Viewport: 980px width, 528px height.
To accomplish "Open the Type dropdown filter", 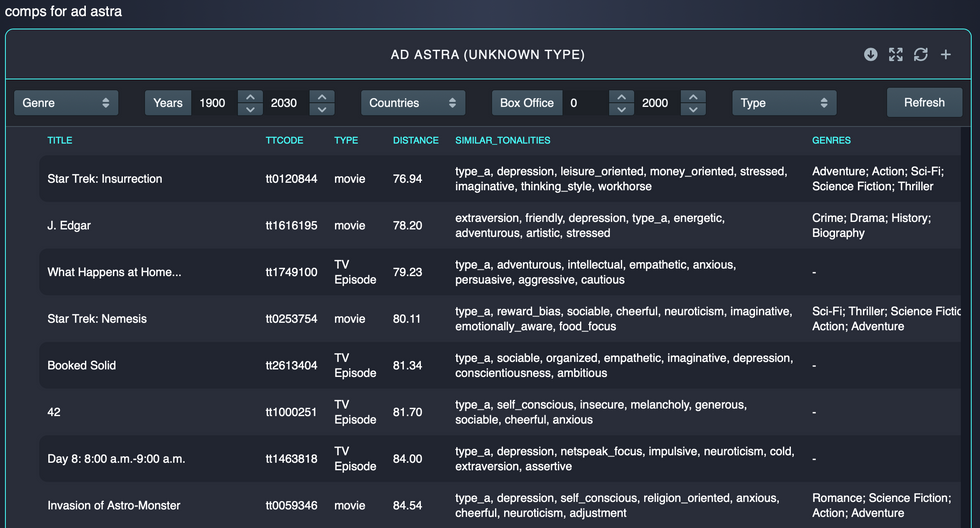I will click(x=784, y=102).
